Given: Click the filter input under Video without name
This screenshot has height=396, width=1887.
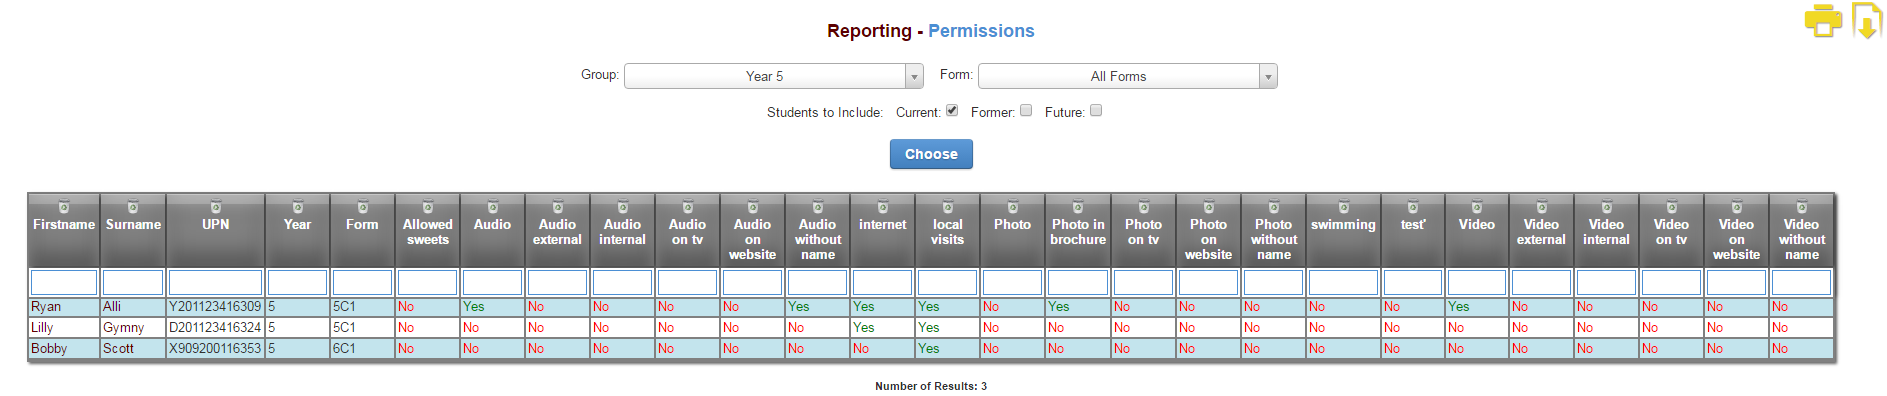Looking at the screenshot, I should click(1802, 282).
